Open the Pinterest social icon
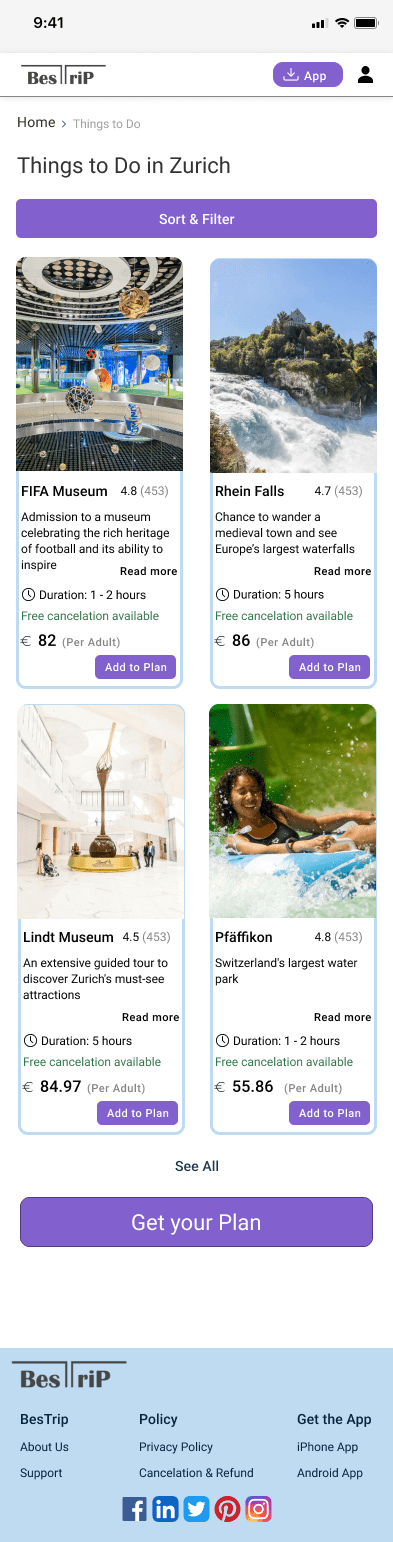The image size is (393, 1542). pos(228,1508)
